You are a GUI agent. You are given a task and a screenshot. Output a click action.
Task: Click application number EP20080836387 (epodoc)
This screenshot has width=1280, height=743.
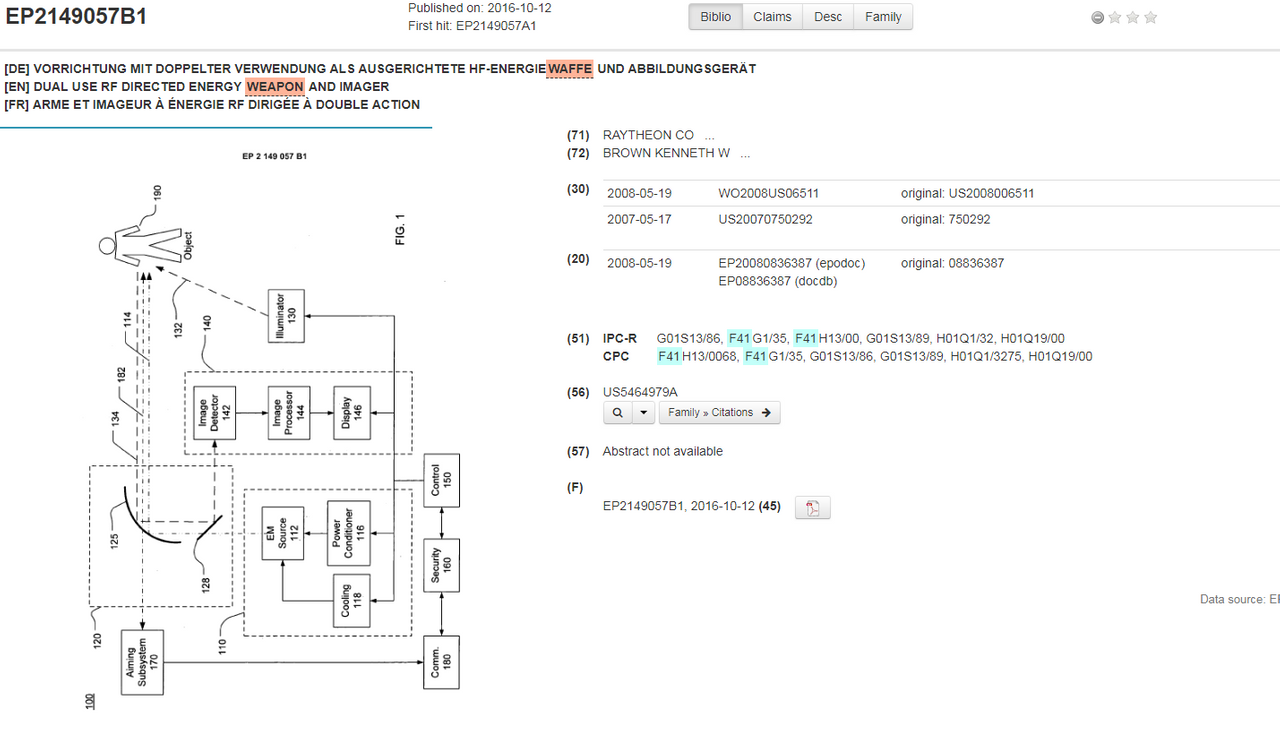coord(792,263)
